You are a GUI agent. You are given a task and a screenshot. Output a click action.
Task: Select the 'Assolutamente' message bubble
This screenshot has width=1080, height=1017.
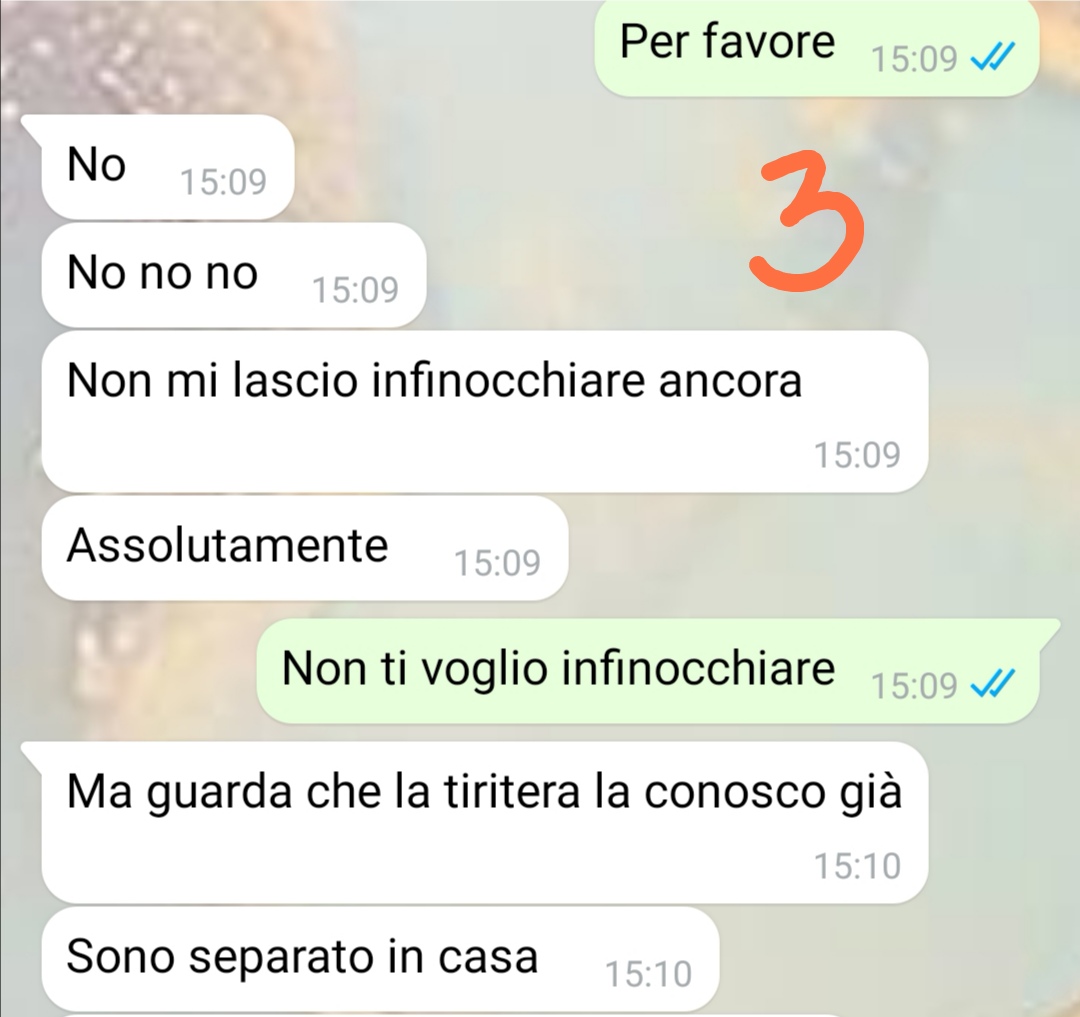[304, 548]
